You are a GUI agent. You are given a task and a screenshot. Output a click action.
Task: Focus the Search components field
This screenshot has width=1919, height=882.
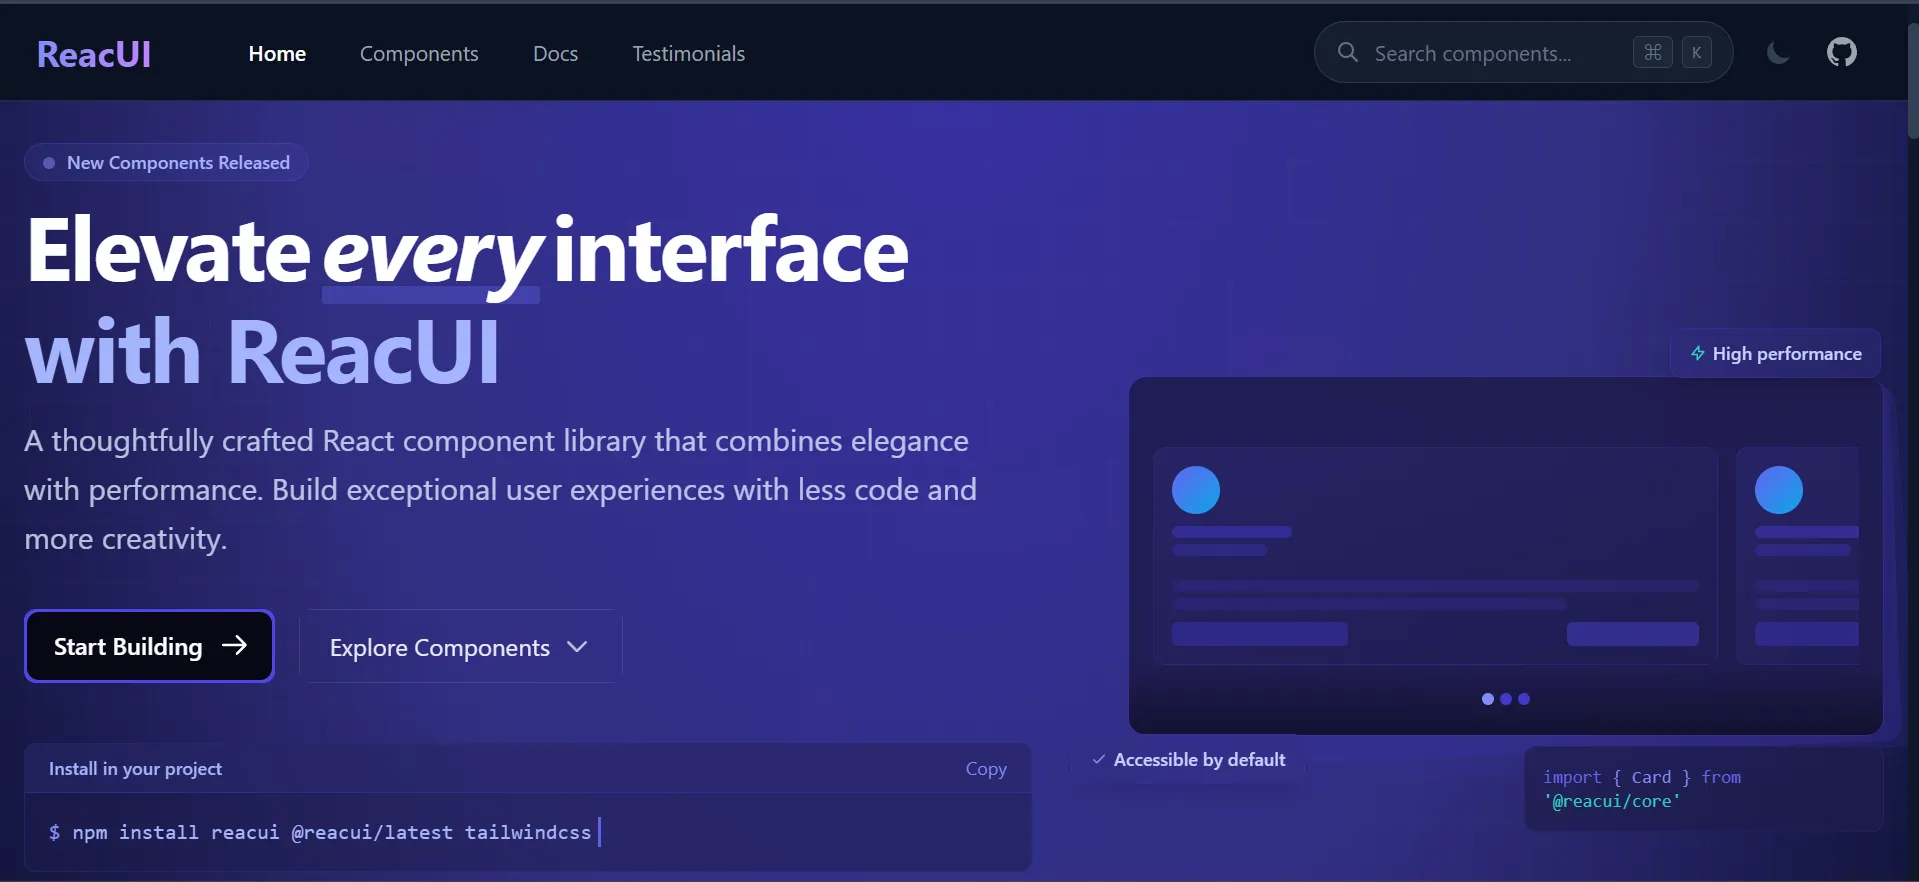click(1523, 52)
